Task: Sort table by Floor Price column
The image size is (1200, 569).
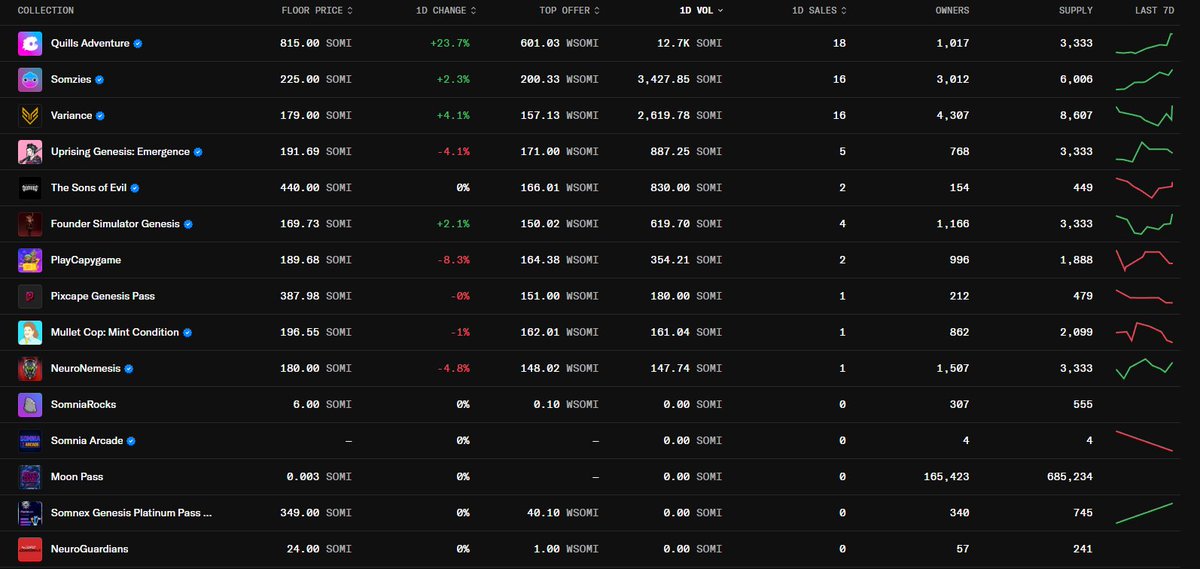Action: 316,10
